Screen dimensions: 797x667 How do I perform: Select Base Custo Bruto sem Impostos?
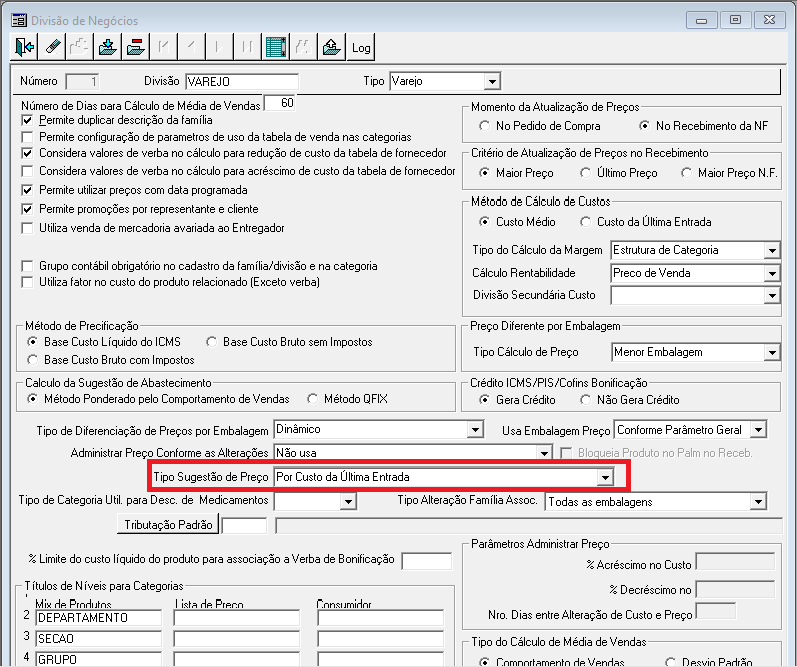pos(211,342)
